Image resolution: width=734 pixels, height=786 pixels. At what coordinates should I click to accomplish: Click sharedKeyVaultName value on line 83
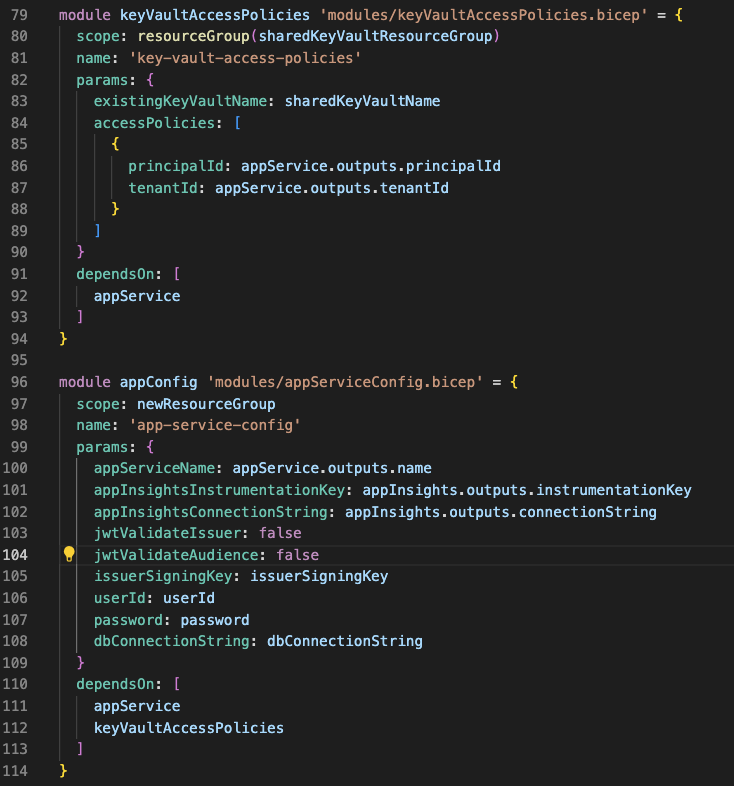(362, 101)
